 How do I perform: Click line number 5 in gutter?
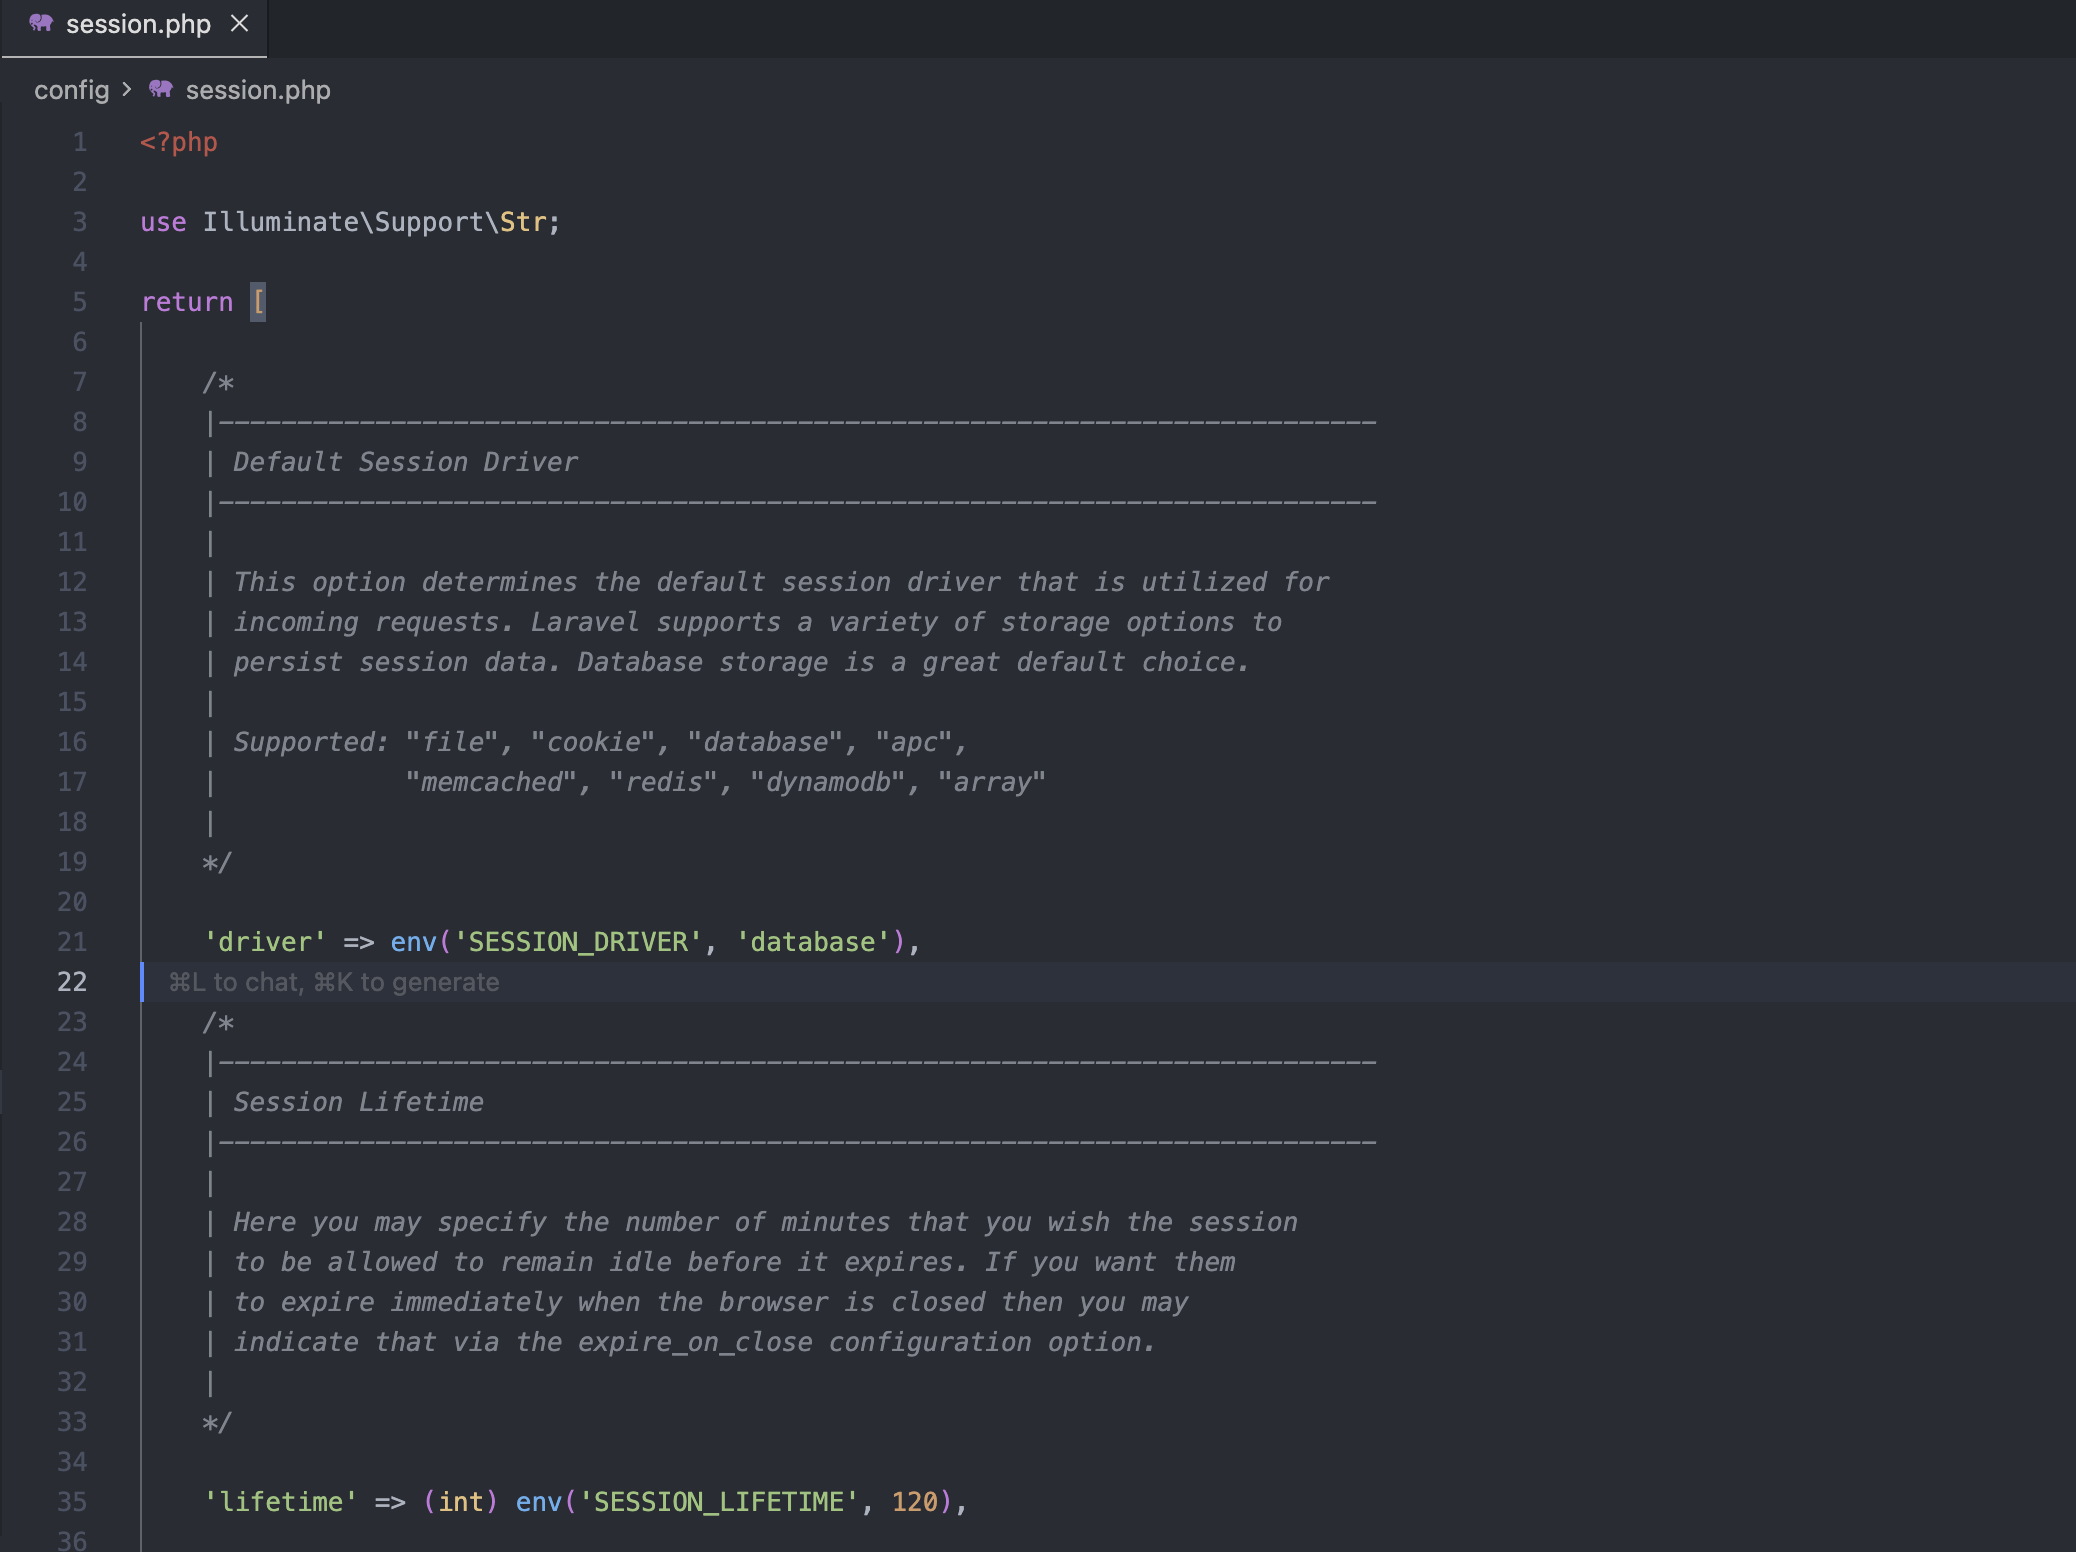(x=79, y=302)
